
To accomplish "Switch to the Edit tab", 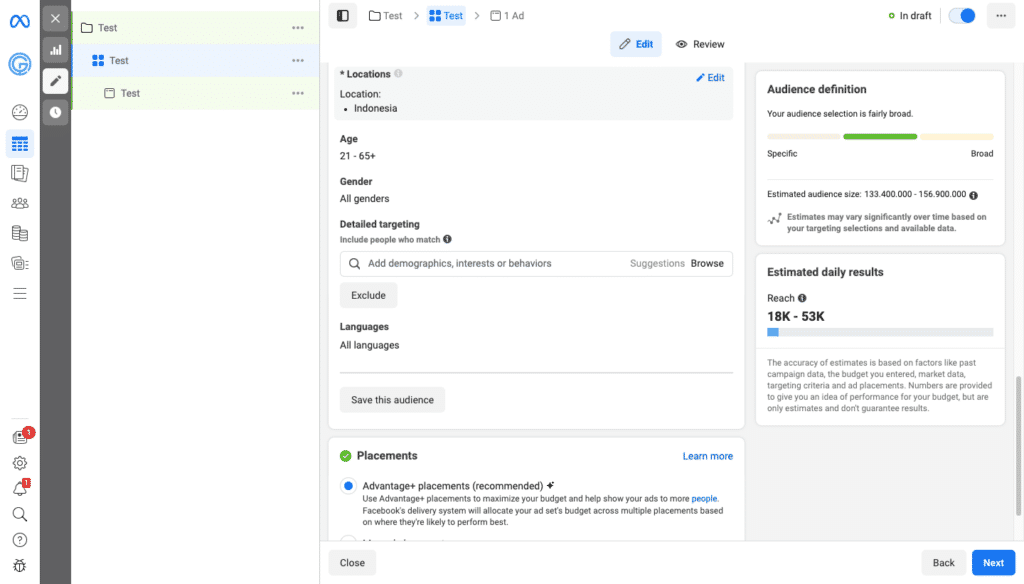I will tap(636, 44).
